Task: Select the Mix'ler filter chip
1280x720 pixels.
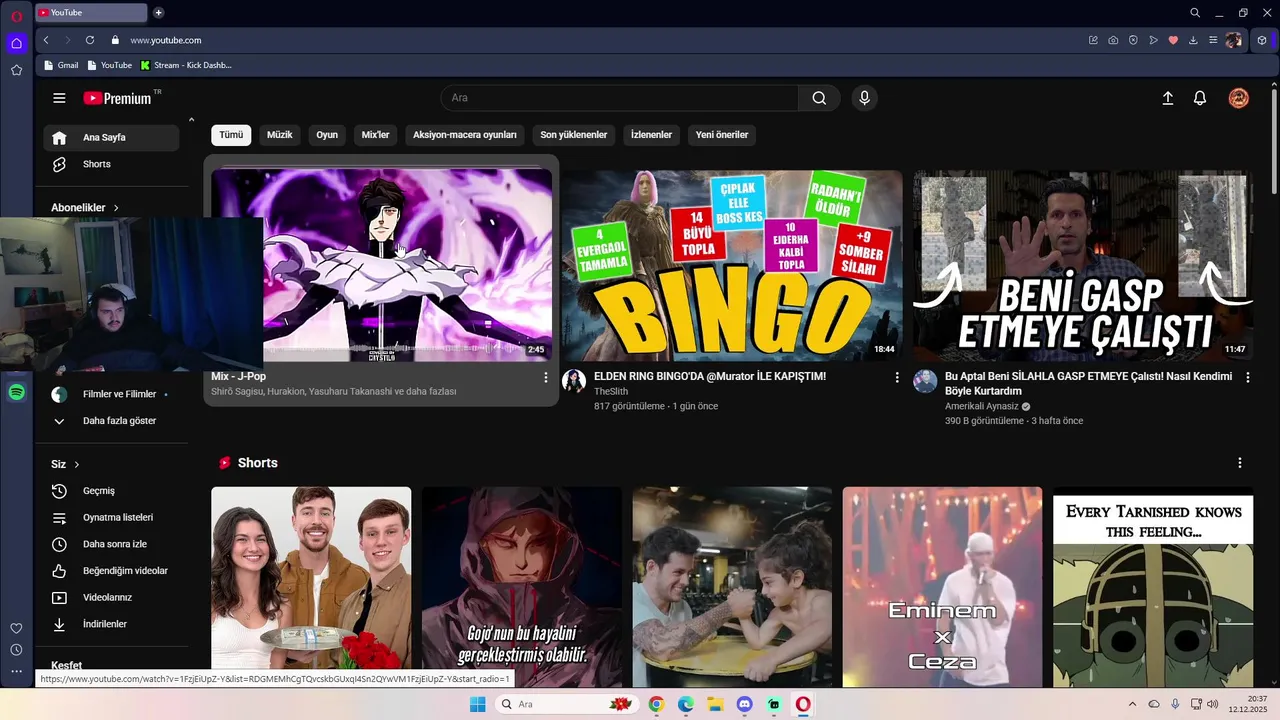Action: click(375, 135)
